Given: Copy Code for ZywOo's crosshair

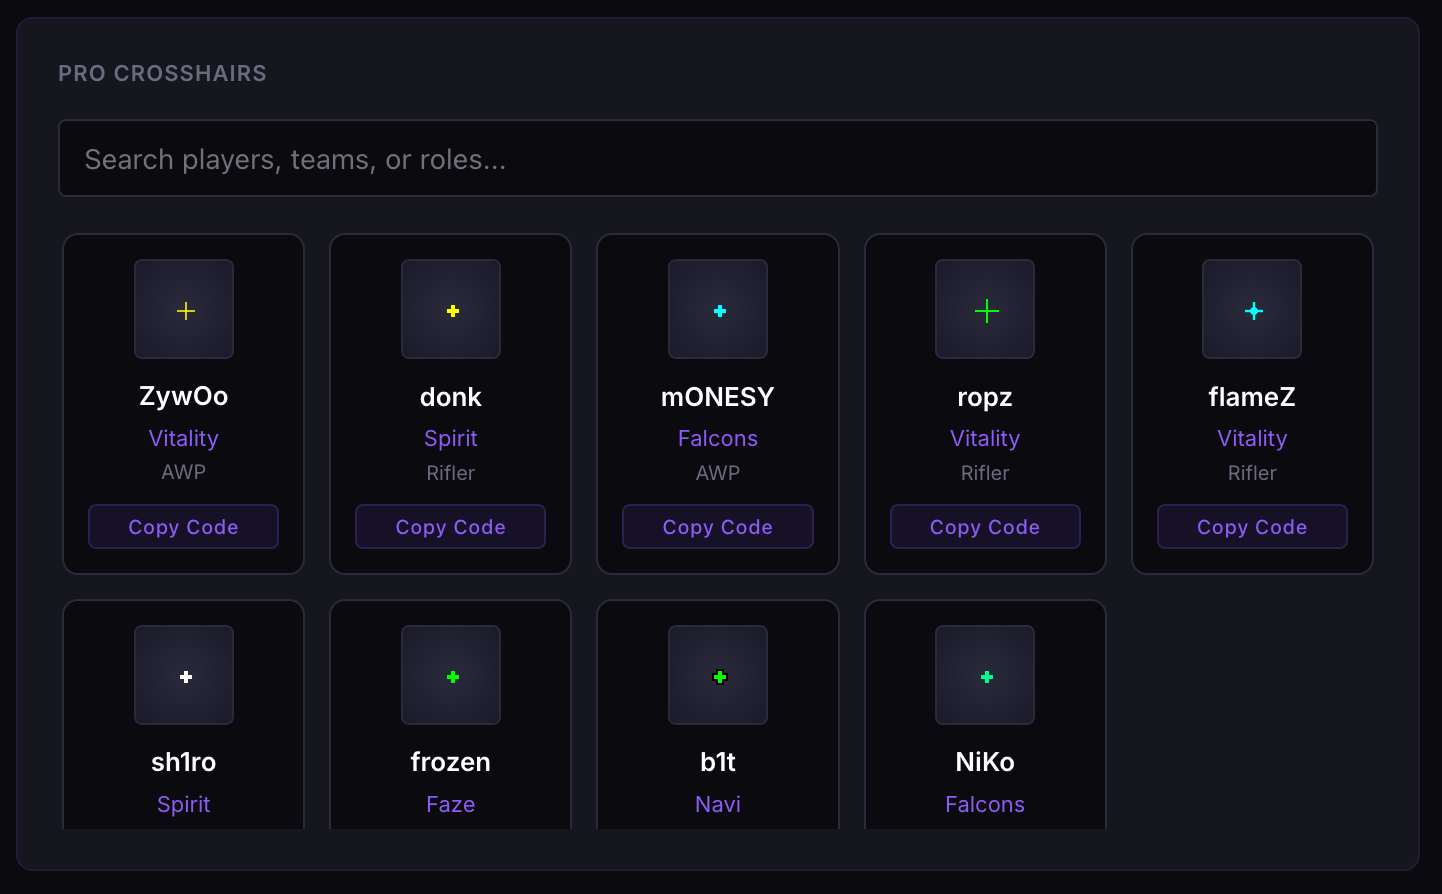Looking at the screenshot, I should click(x=184, y=527).
